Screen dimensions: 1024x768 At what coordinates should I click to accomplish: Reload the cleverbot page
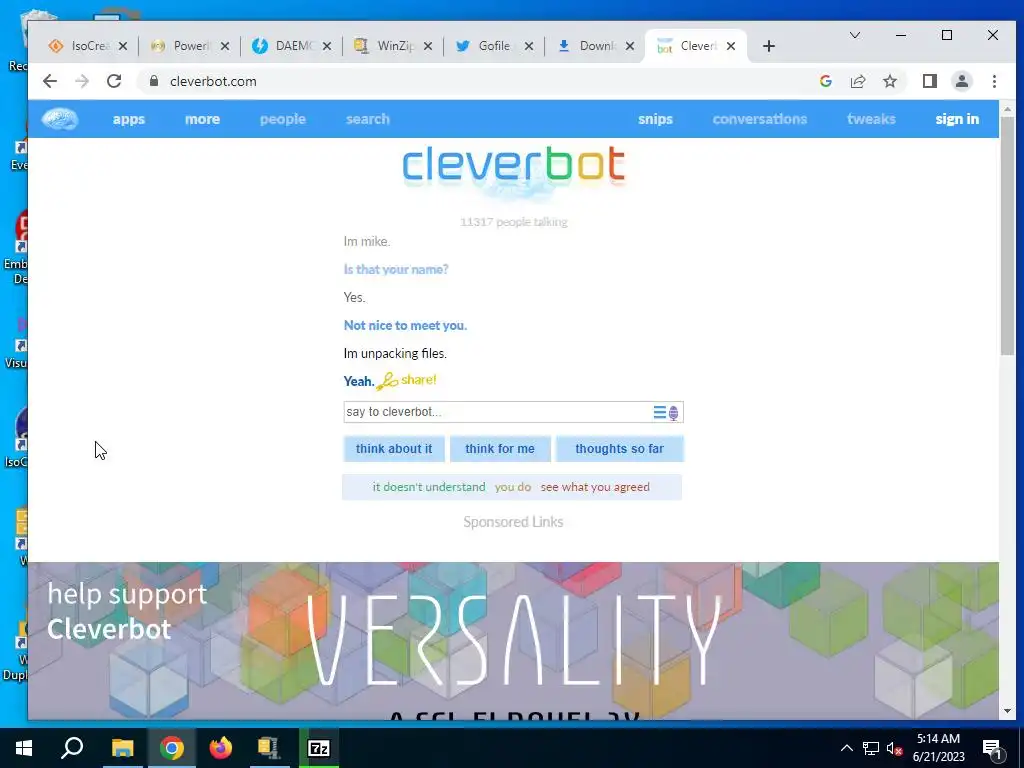[x=114, y=81]
